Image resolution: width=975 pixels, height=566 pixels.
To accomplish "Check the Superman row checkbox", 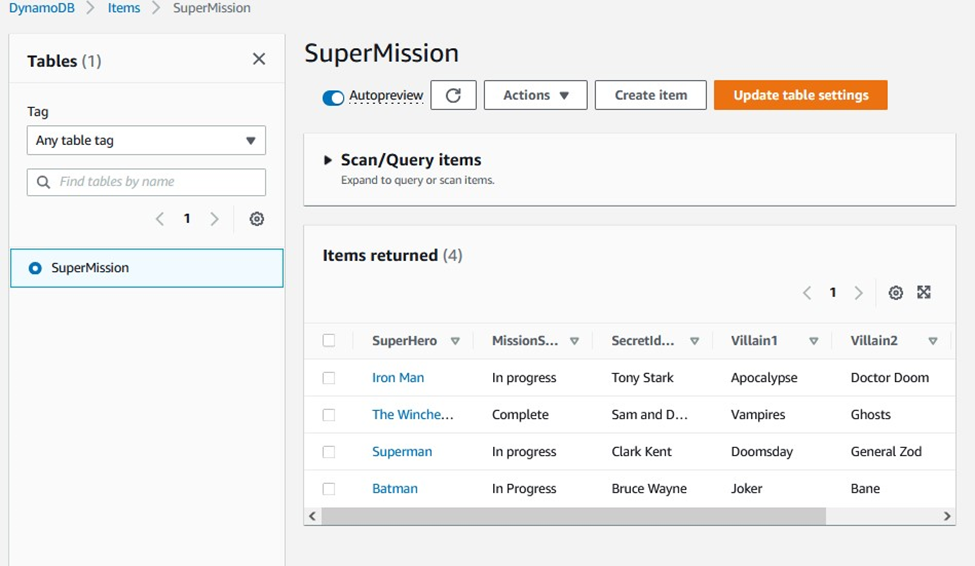I will (329, 452).
